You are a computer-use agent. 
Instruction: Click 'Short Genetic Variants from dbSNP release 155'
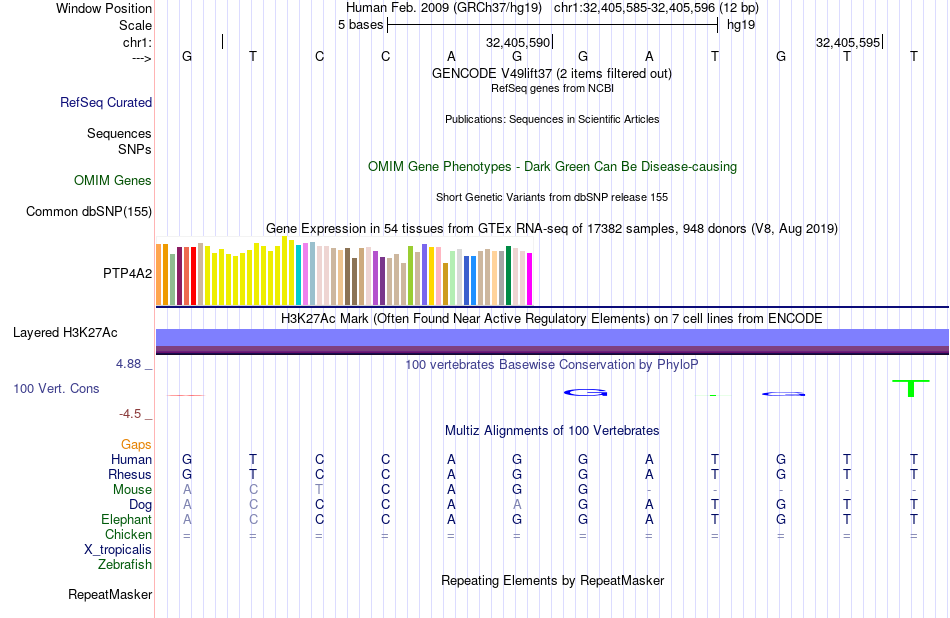(552, 198)
